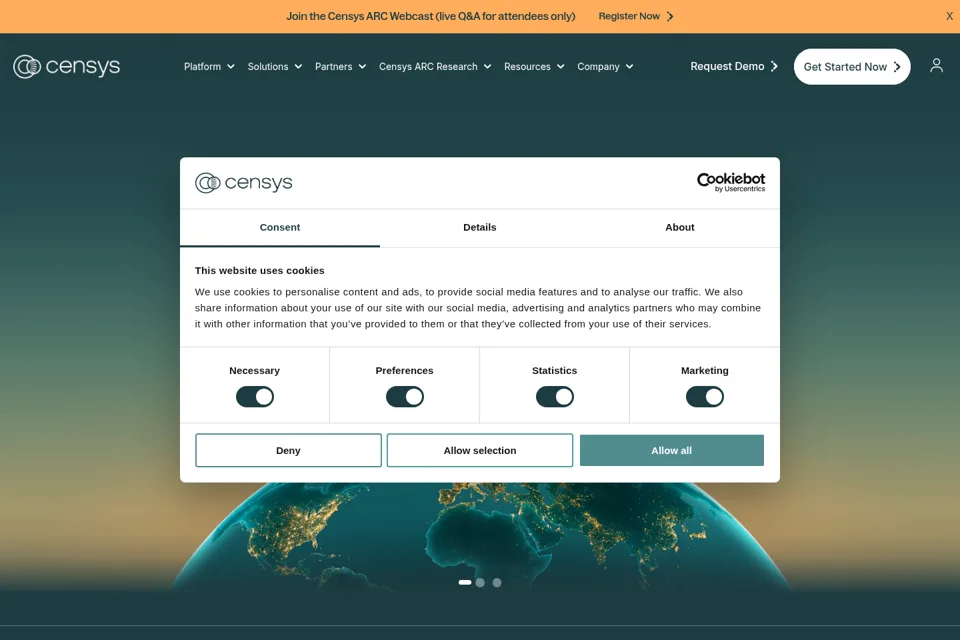Select the Consent tab
The image size is (960, 640).
pyautogui.click(x=280, y=227)
